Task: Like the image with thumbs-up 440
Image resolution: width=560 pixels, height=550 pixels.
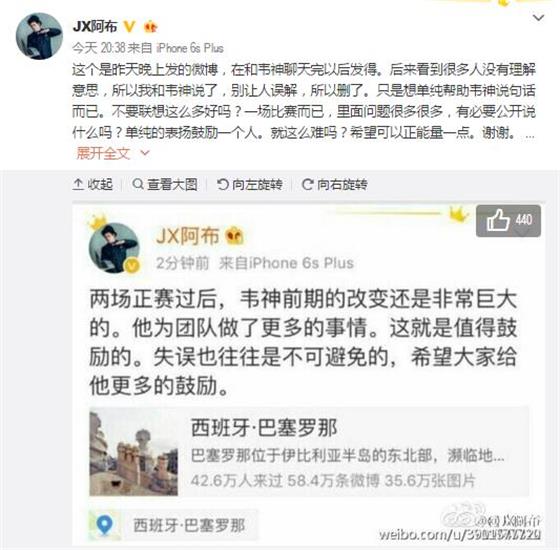Action: (508, 221)
